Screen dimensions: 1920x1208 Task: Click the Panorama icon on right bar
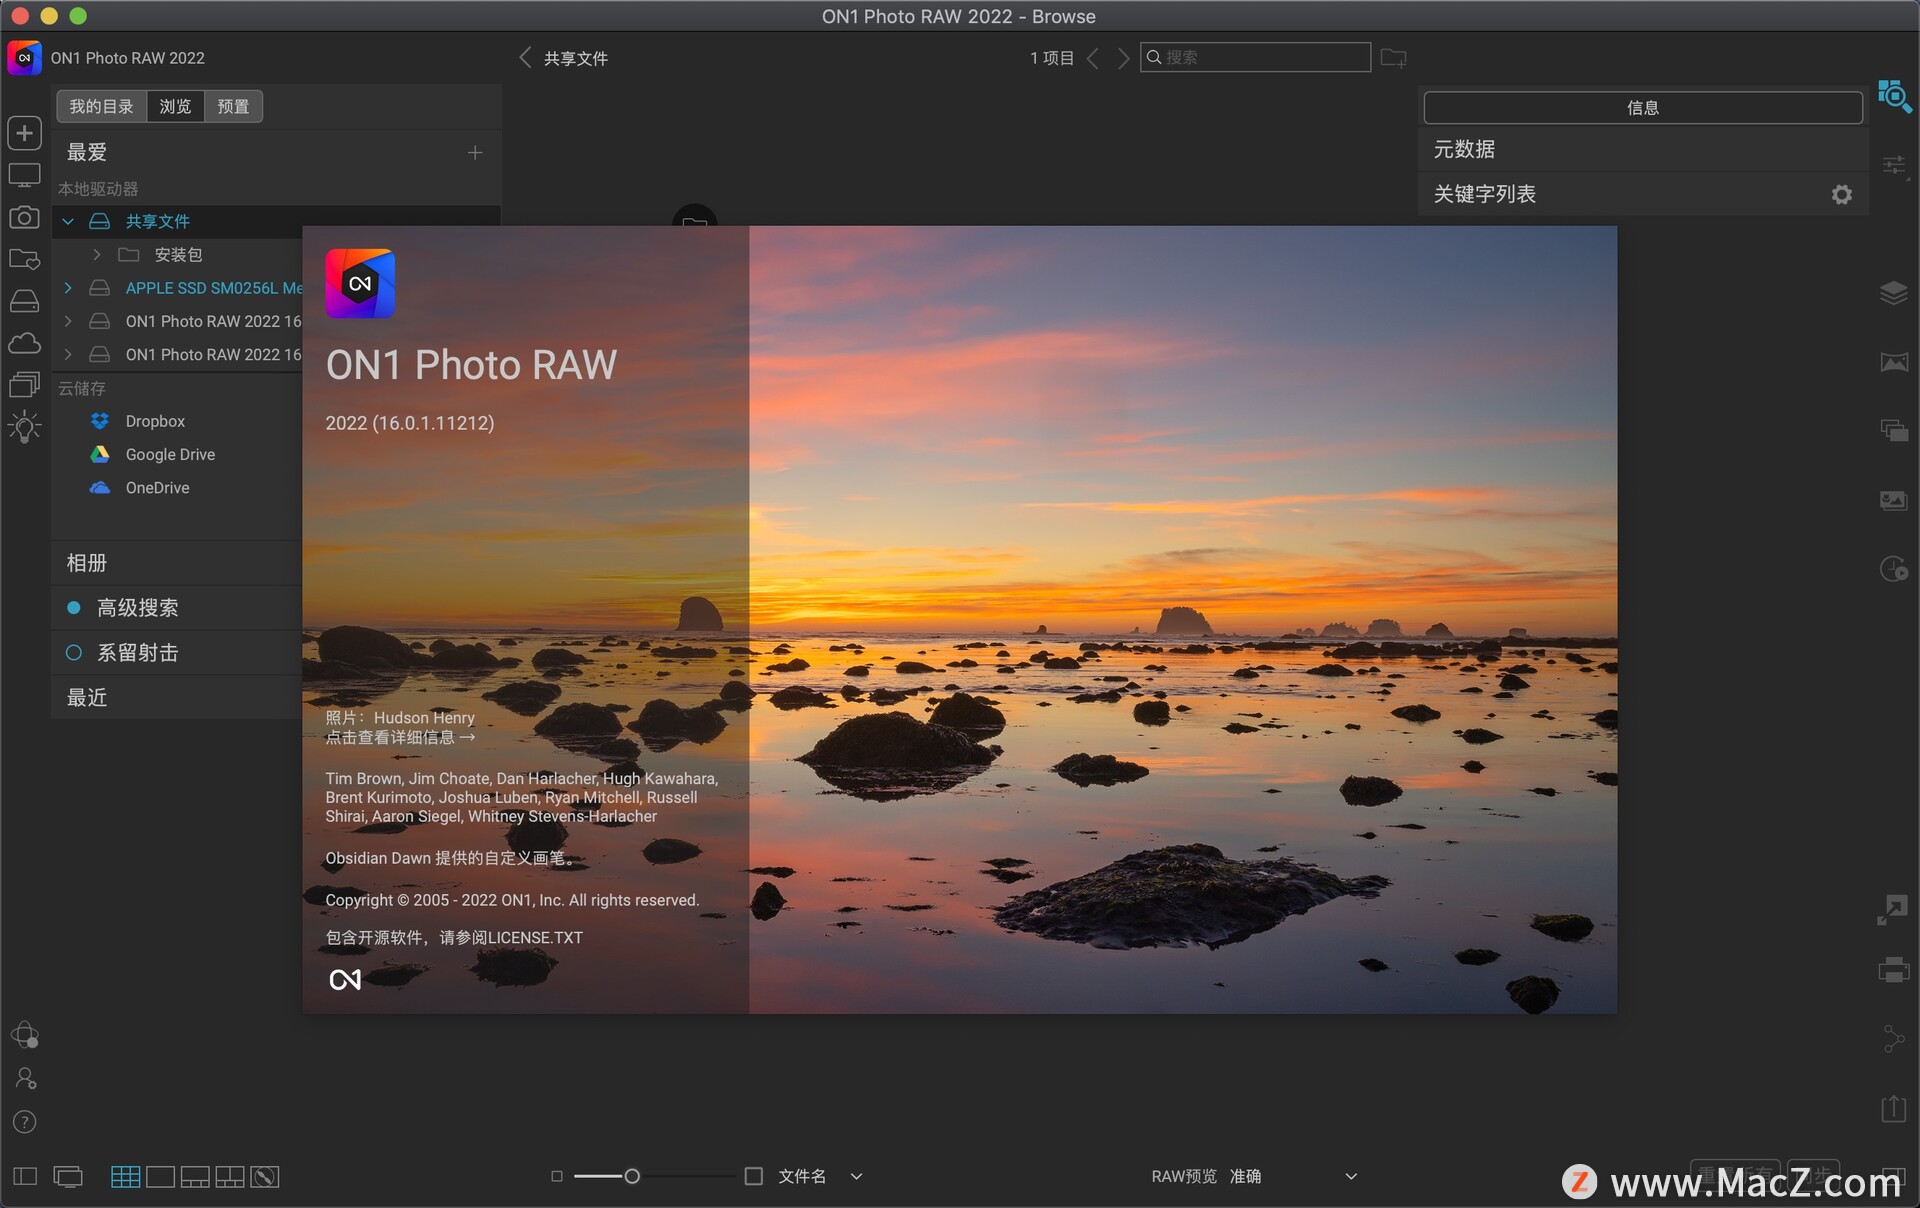coord(1894,362)
